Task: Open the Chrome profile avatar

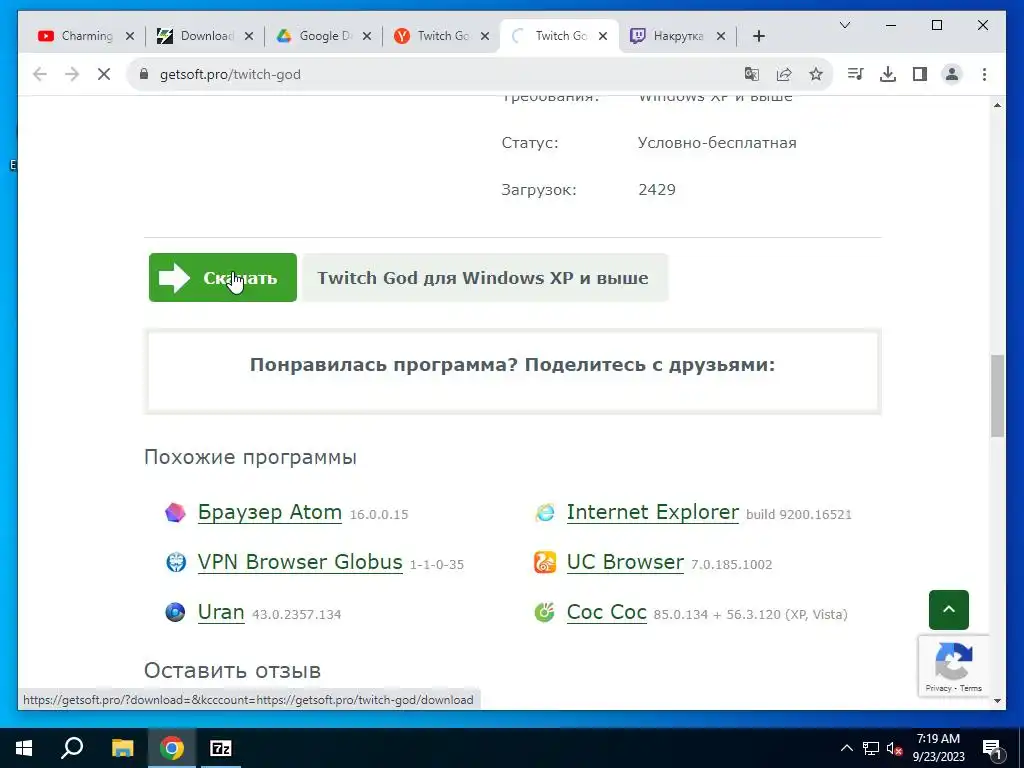Action: click(x=952, y=74)
